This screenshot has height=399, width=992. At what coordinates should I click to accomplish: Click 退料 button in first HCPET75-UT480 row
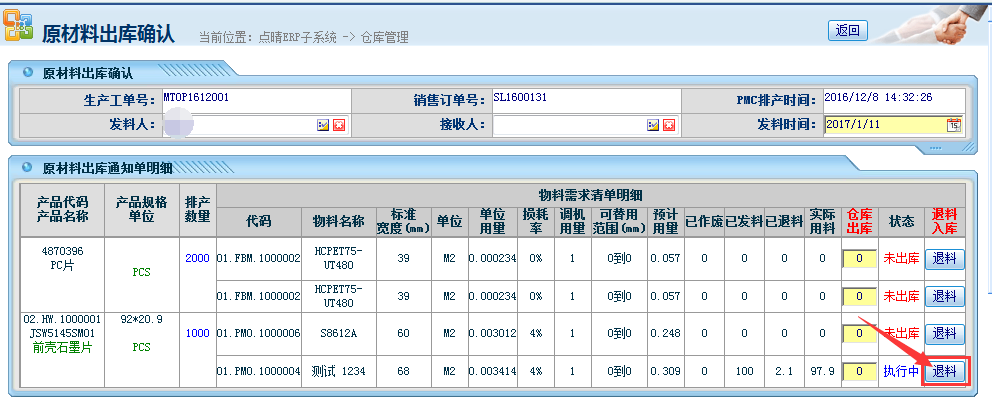945,259
